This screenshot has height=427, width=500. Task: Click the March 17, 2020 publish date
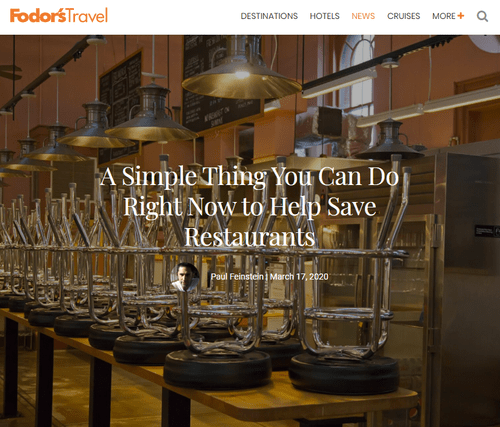click(x=299, y=277)
